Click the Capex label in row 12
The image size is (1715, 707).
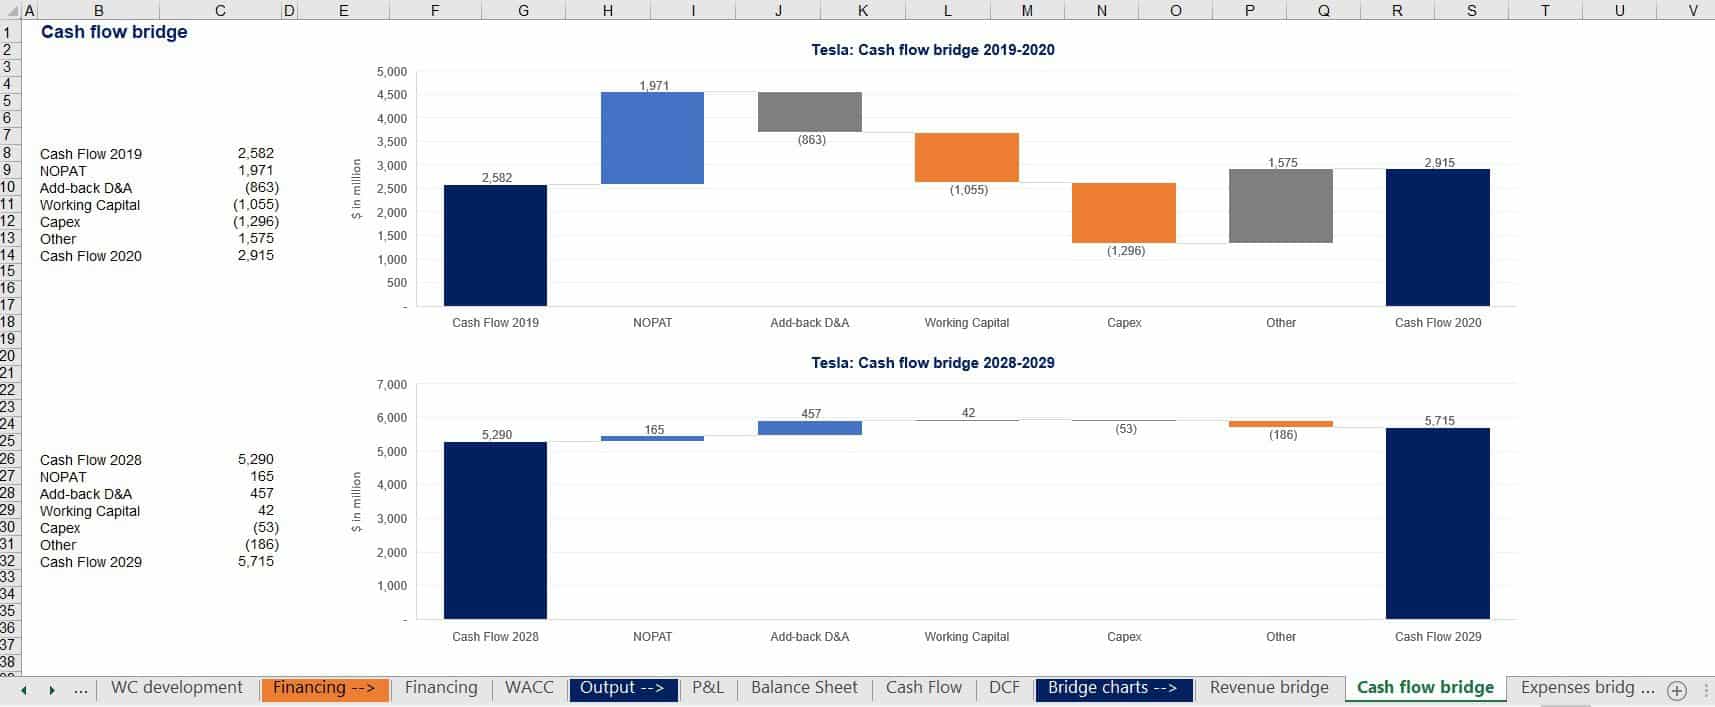click(x=60, y=222)
